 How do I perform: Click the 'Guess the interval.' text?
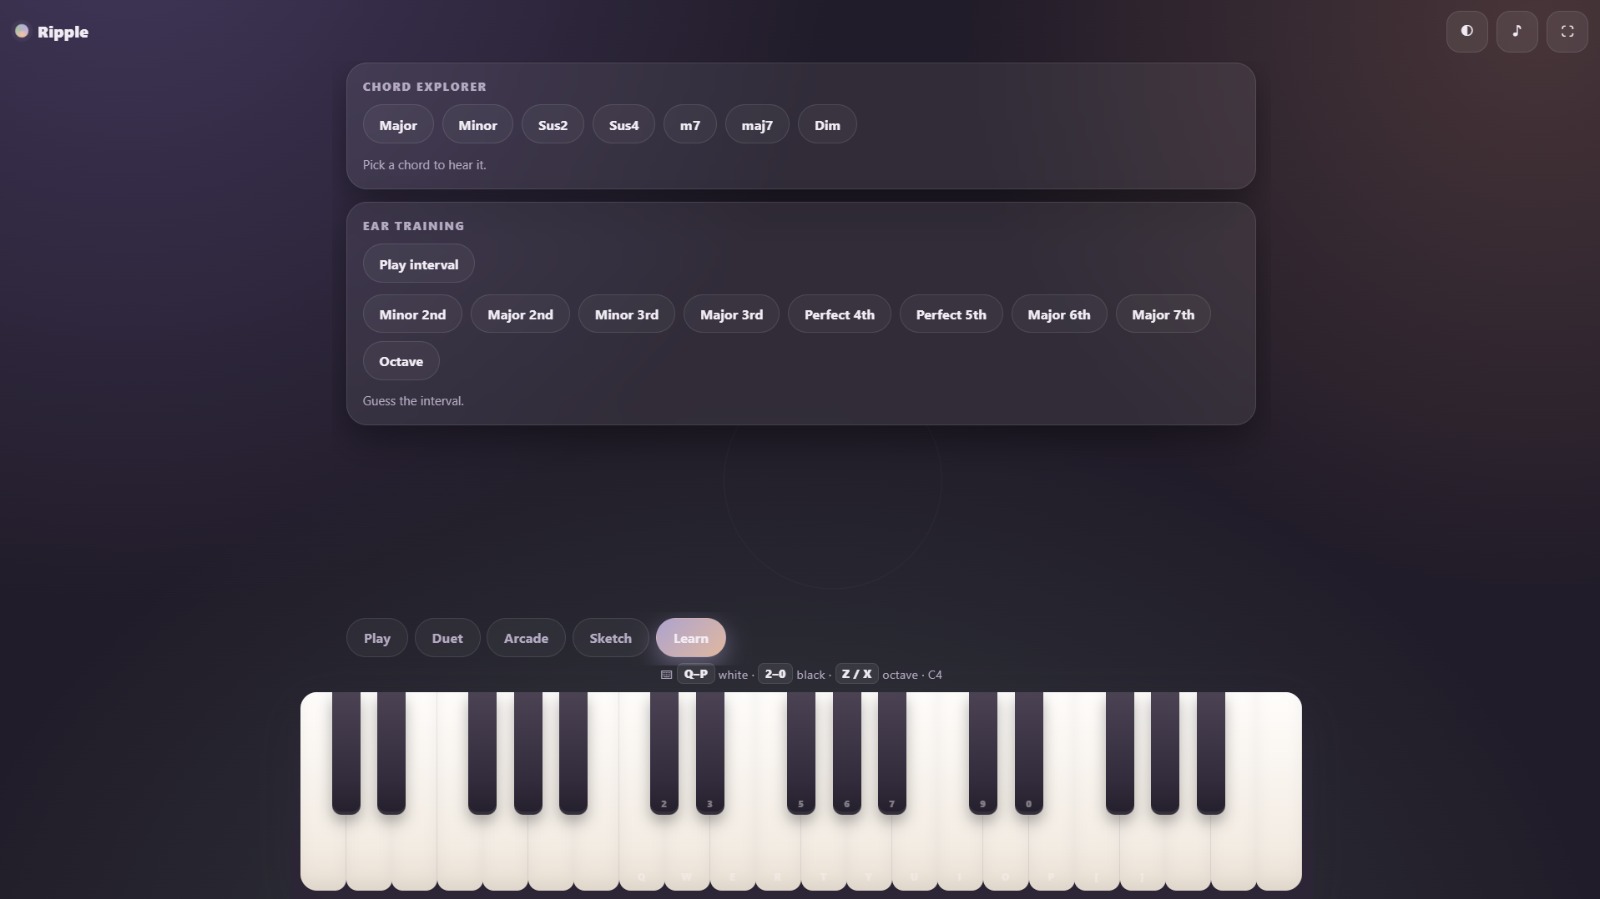[x=413, y=401]
